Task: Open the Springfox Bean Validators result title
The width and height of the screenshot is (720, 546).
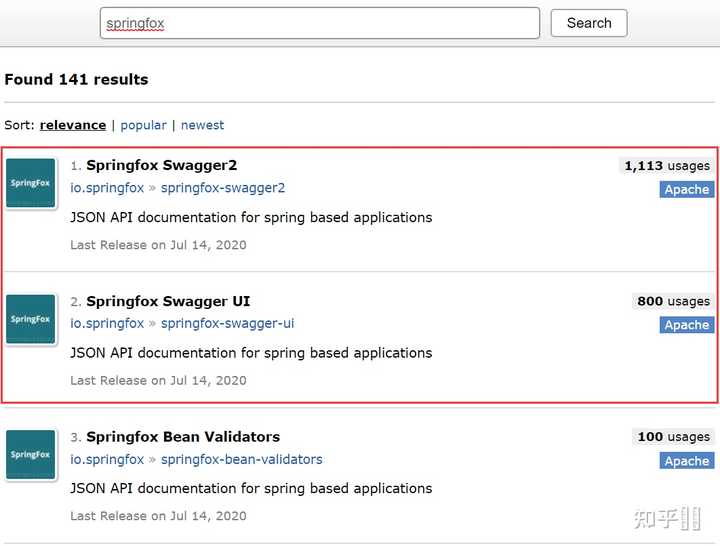Action: pyautogui.click(x=183, y=437)
